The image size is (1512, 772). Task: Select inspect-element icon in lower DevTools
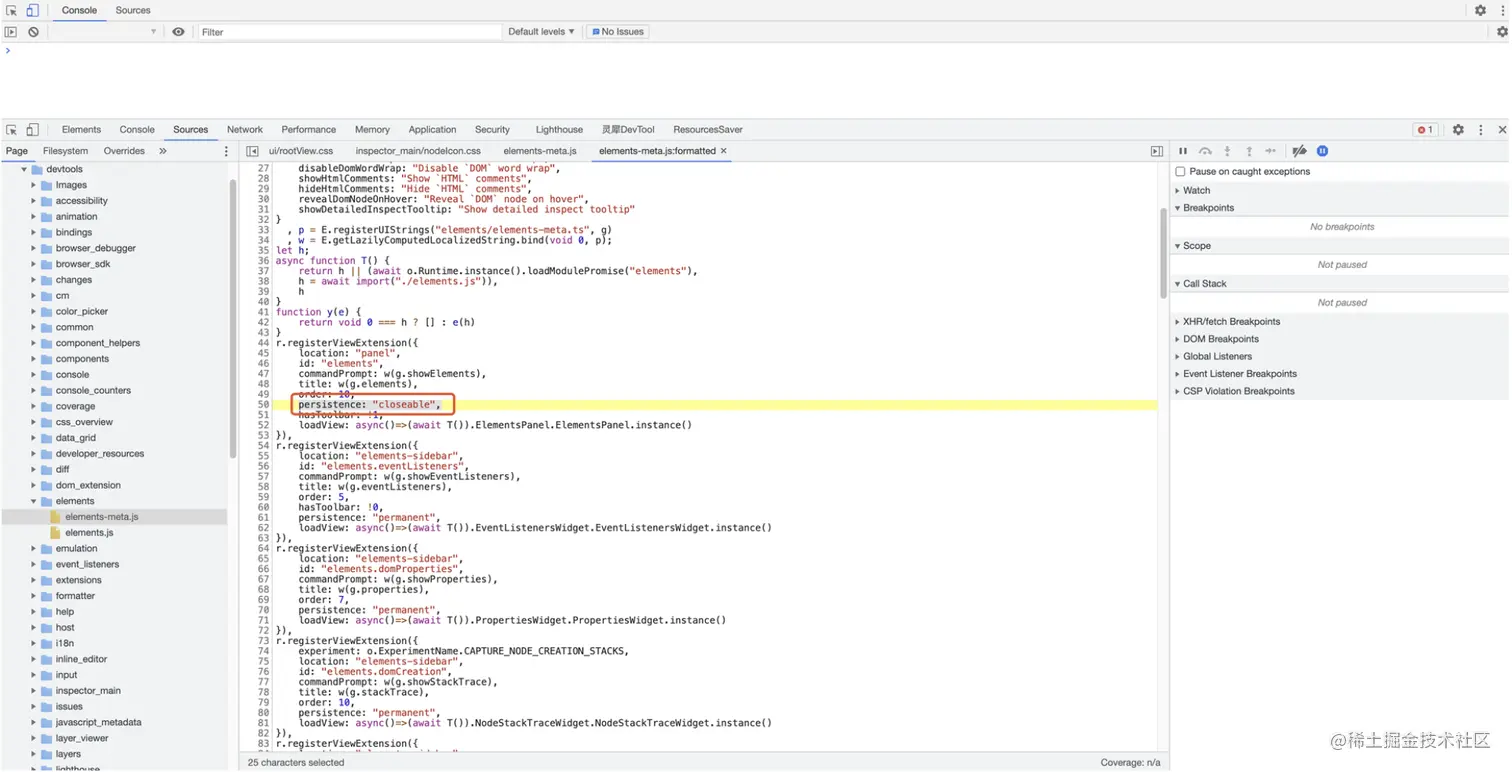point(11,130)
